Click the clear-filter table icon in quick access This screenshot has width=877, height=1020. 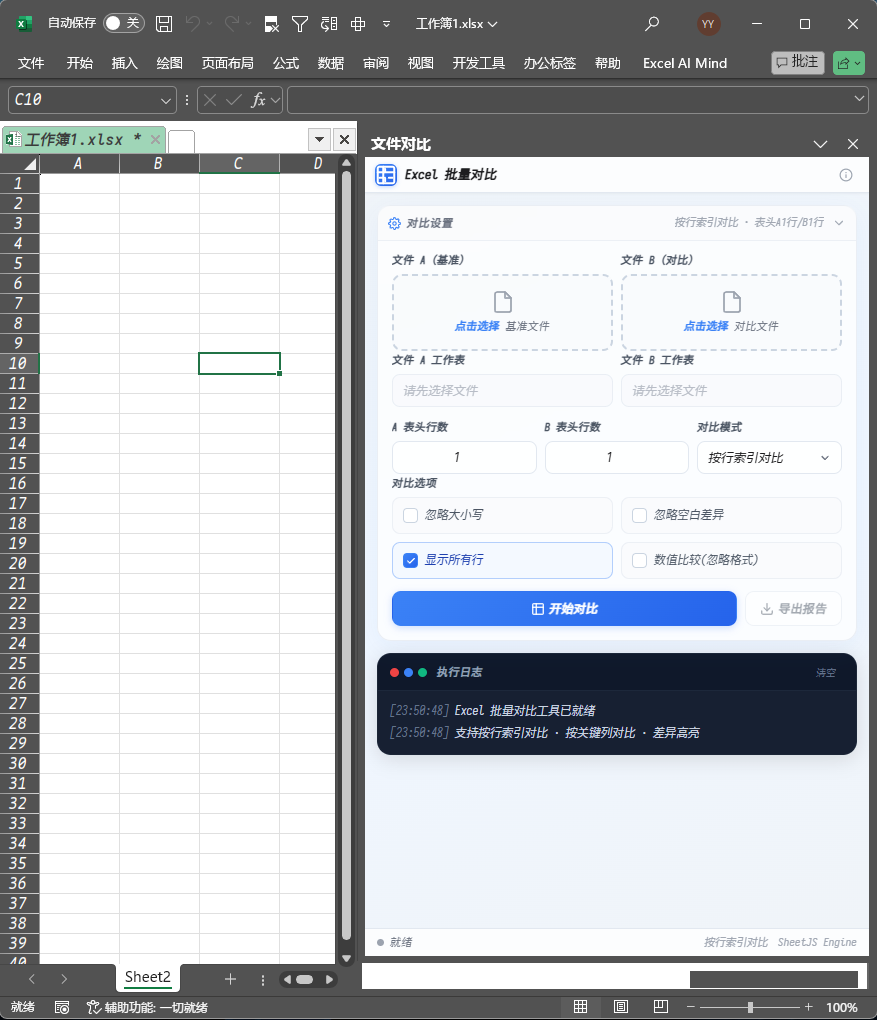pos(271,24)
